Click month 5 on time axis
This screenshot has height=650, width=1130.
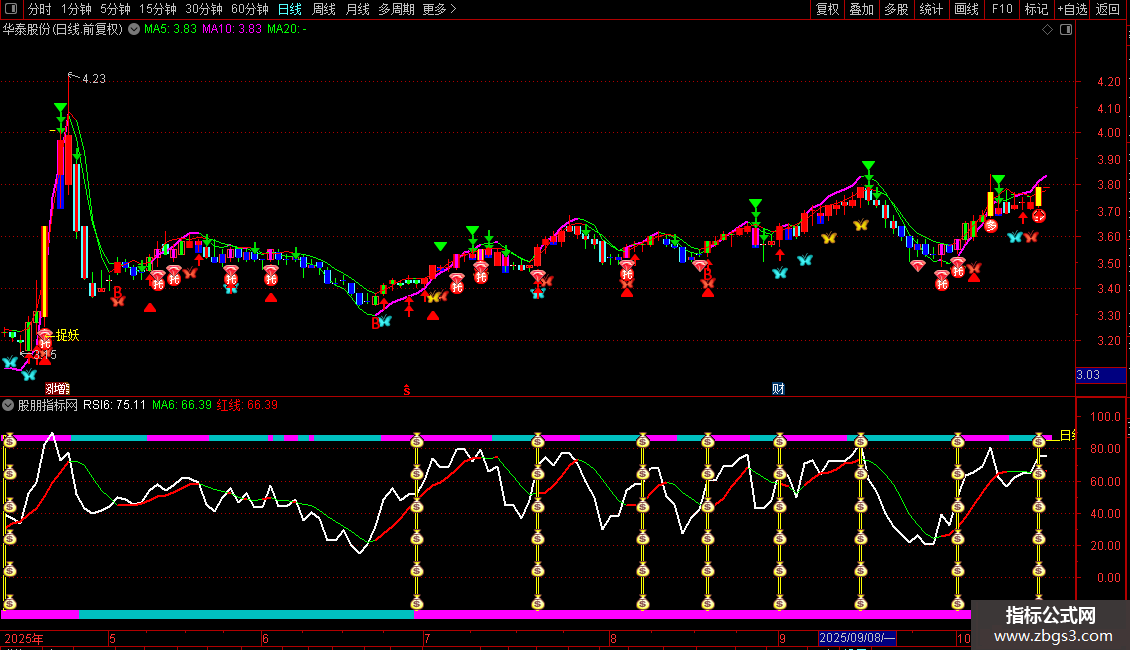click(x=112, y=638)
